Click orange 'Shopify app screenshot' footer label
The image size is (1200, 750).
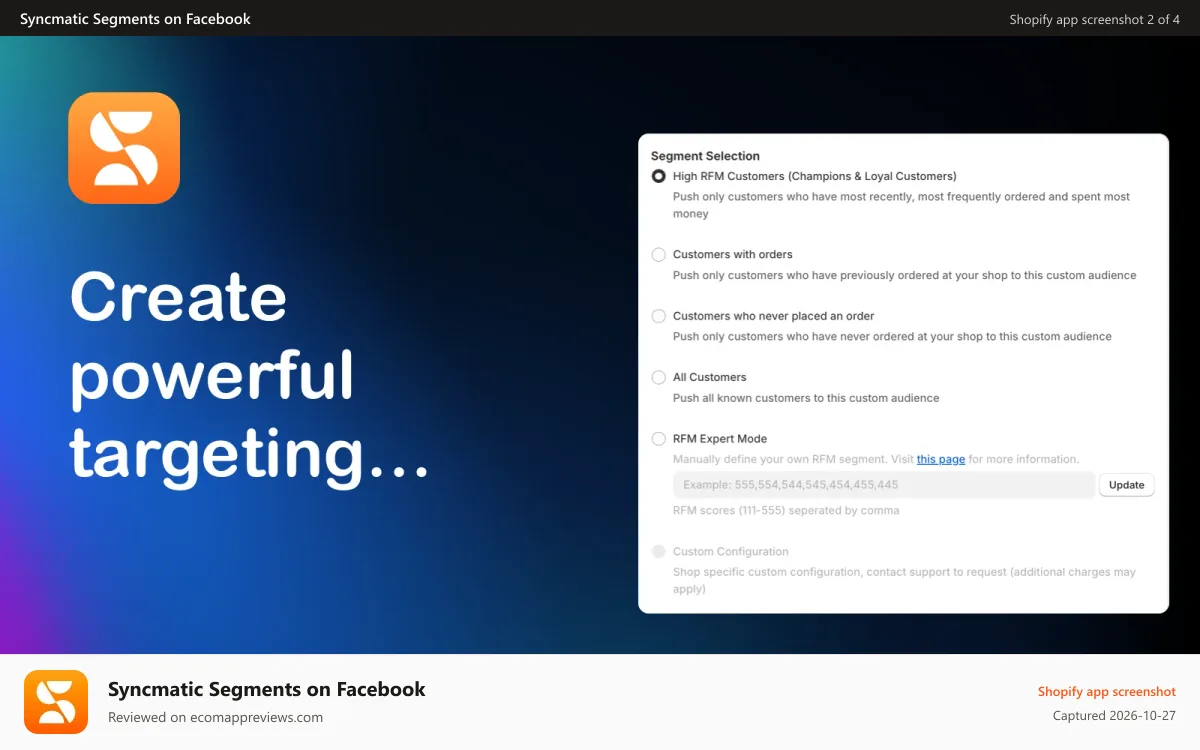point(1107,692)
